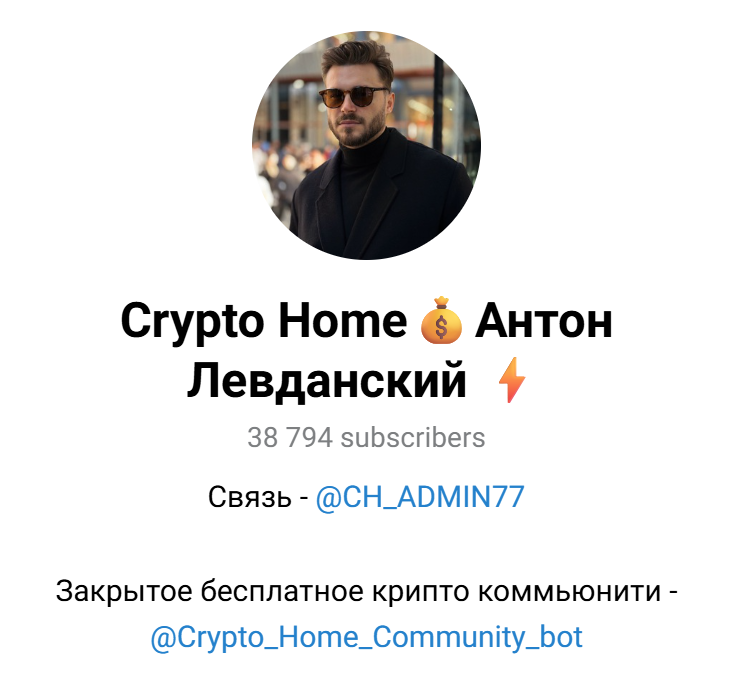Click the word 'Home' in channel title
Viewport: 729px width, 674px height.
[342, 321]
